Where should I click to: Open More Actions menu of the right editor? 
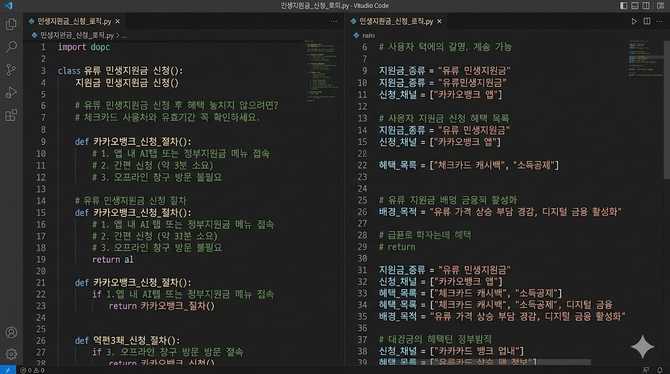661,21
